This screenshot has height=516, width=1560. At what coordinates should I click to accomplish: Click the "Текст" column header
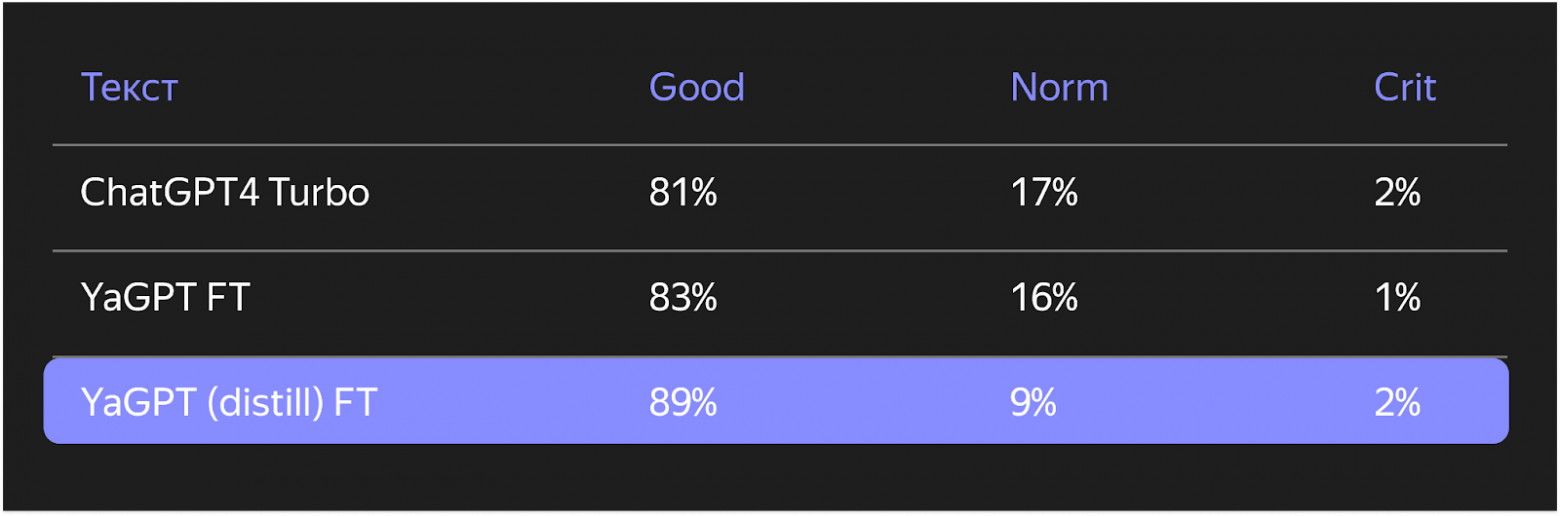(129, 88)
